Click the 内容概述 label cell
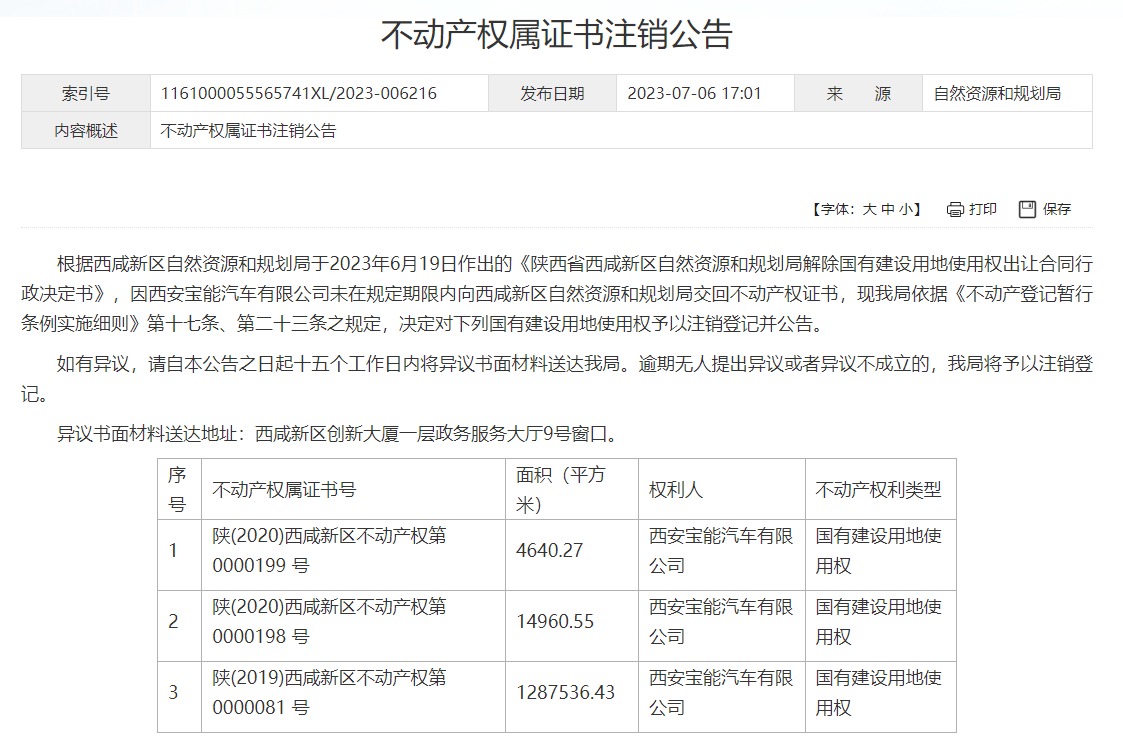The width and height of the screenshot is (1123, 740). tap(86, 130)
